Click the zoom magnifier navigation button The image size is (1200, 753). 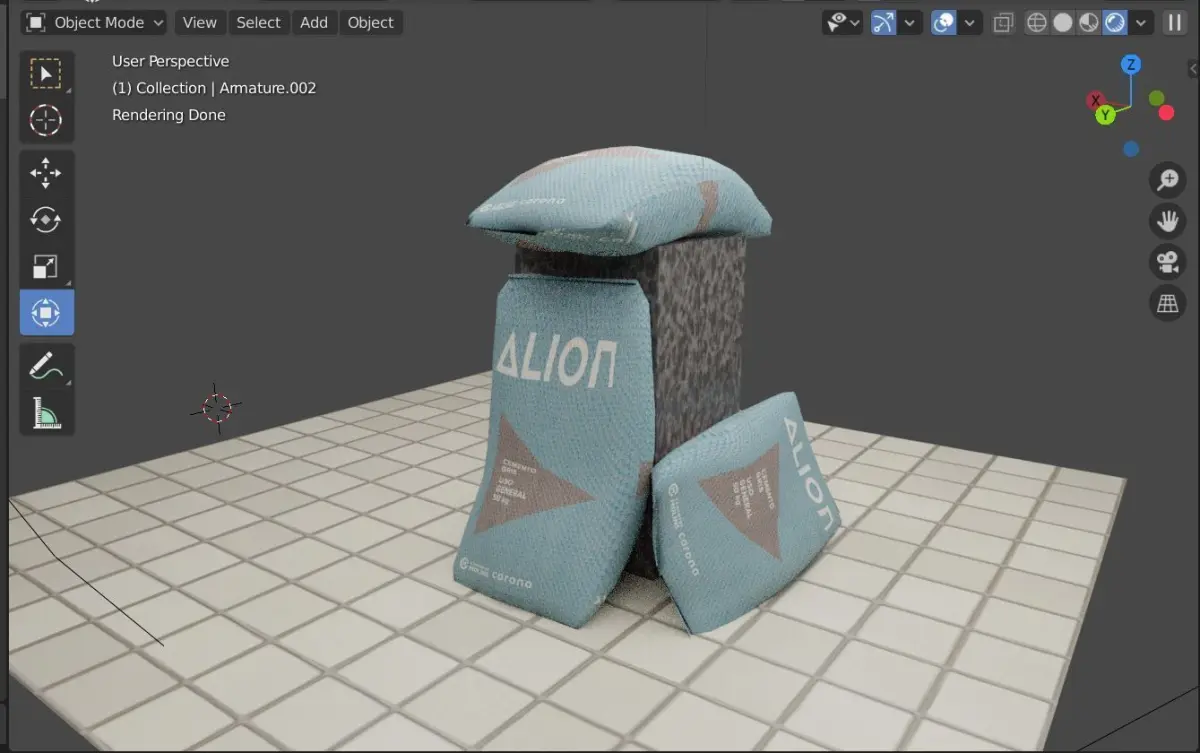coord(1167,180)
